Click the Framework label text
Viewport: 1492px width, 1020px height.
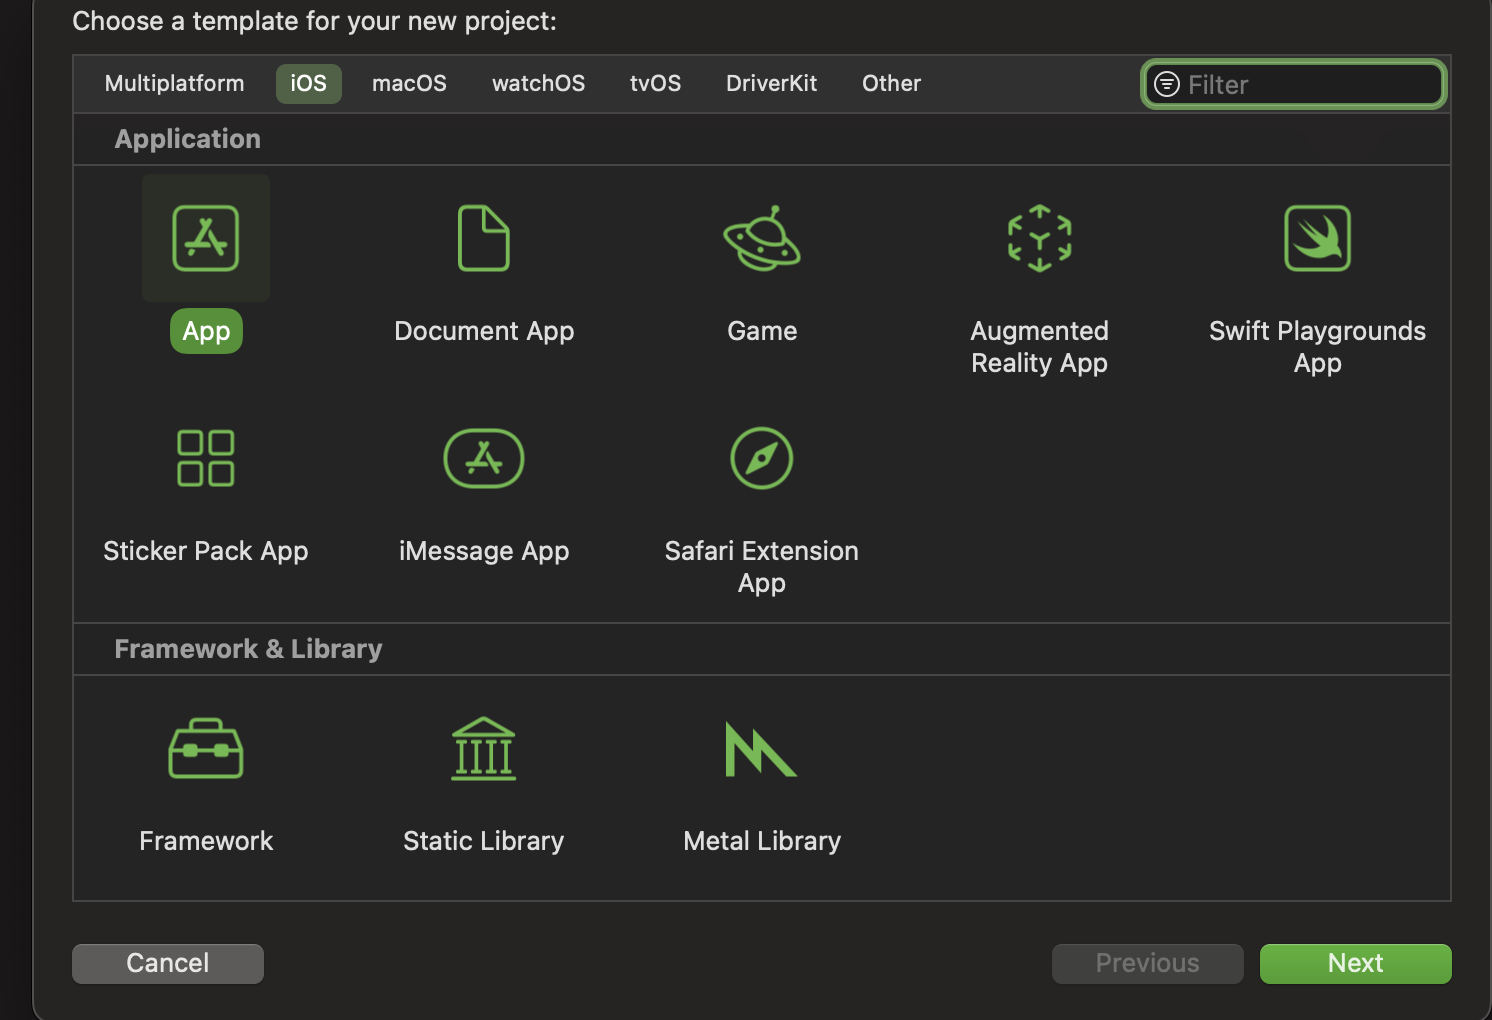[x=206, y=841]
